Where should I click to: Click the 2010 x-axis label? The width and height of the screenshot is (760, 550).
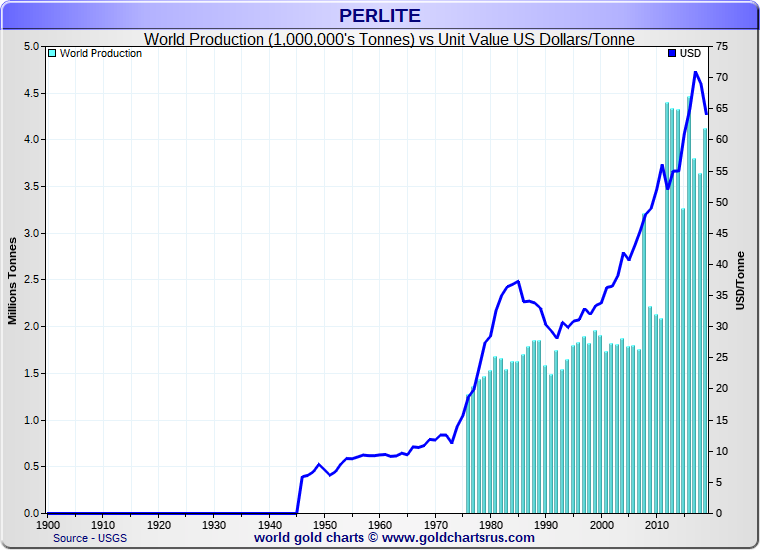coord(657,525)
